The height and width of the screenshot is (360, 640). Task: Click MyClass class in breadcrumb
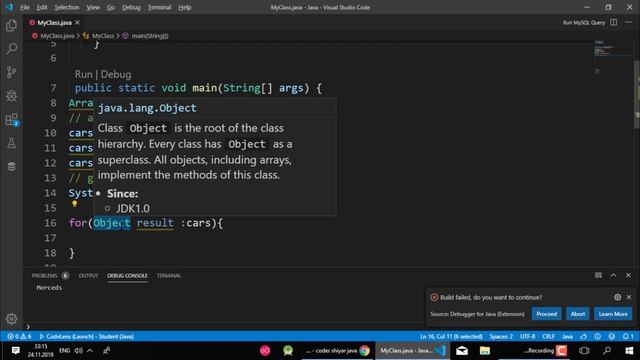click(x=103, y=36)
